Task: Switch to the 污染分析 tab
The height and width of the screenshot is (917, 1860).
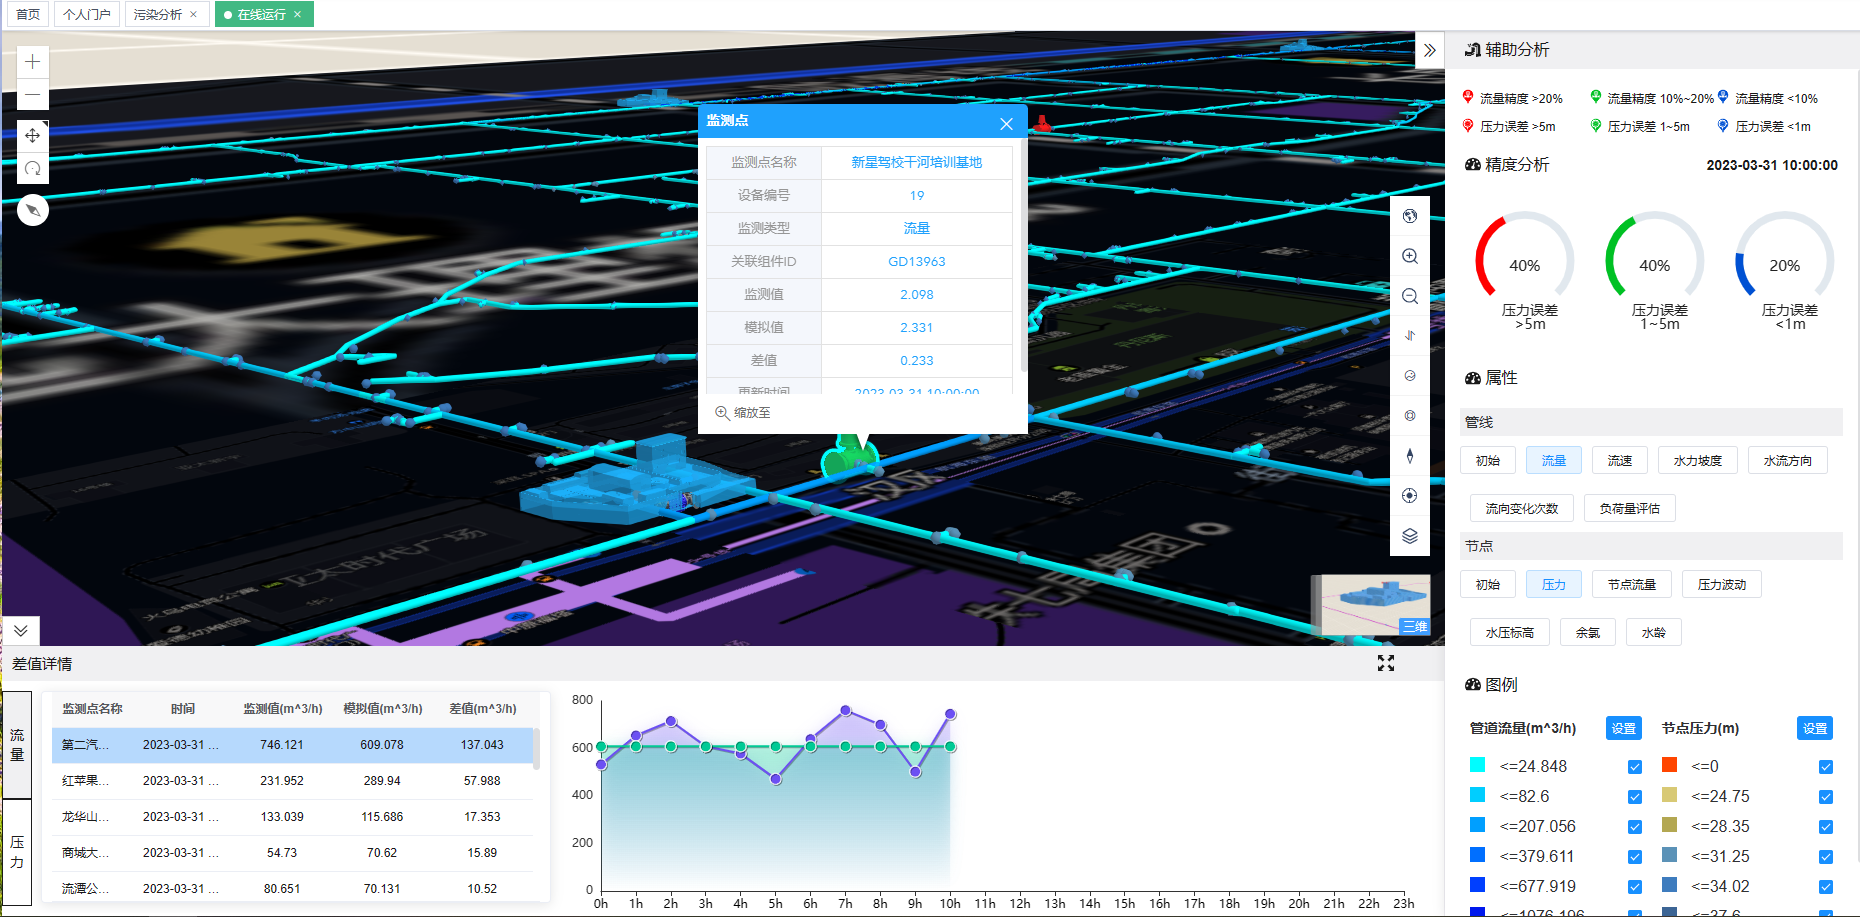Action: tap(157, 14)
